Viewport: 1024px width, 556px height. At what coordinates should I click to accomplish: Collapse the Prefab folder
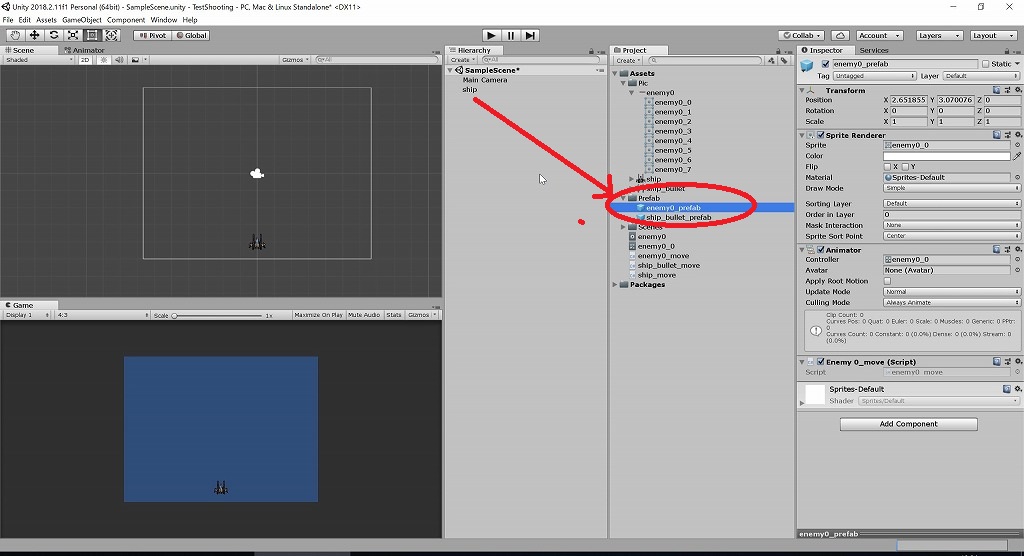[x=624, y=198]
